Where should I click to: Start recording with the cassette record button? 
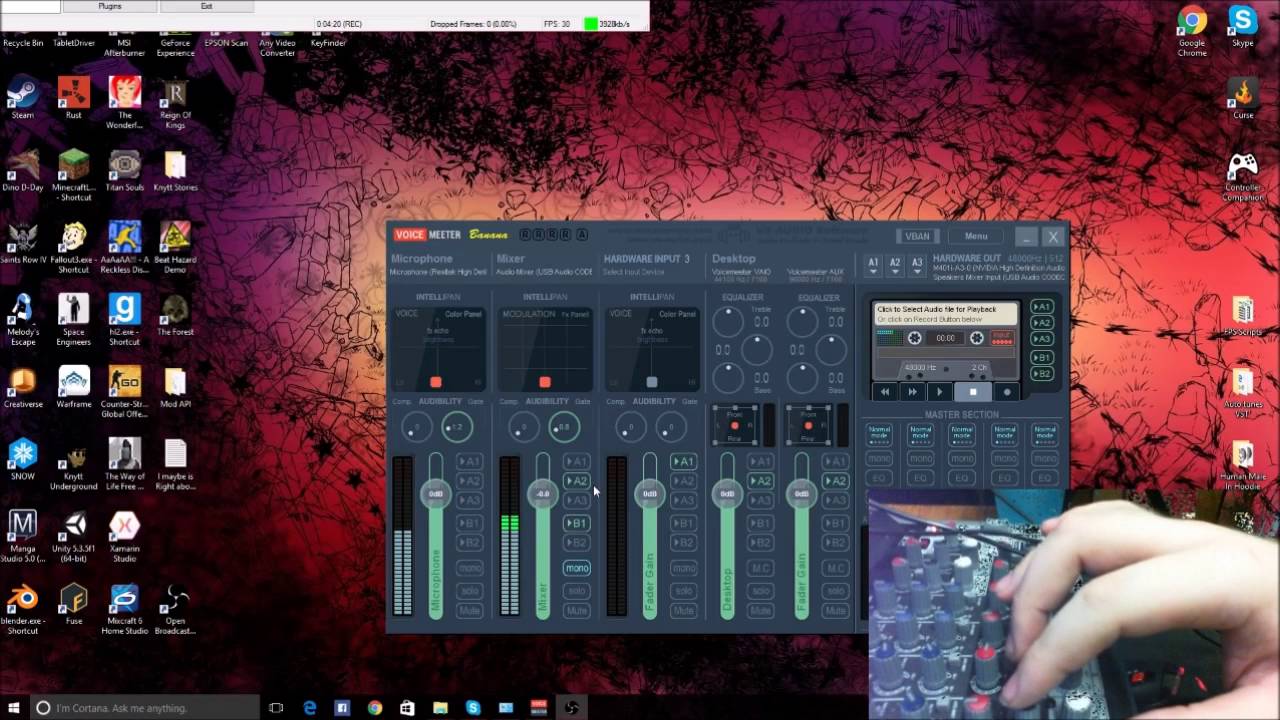pos(1006,392)
